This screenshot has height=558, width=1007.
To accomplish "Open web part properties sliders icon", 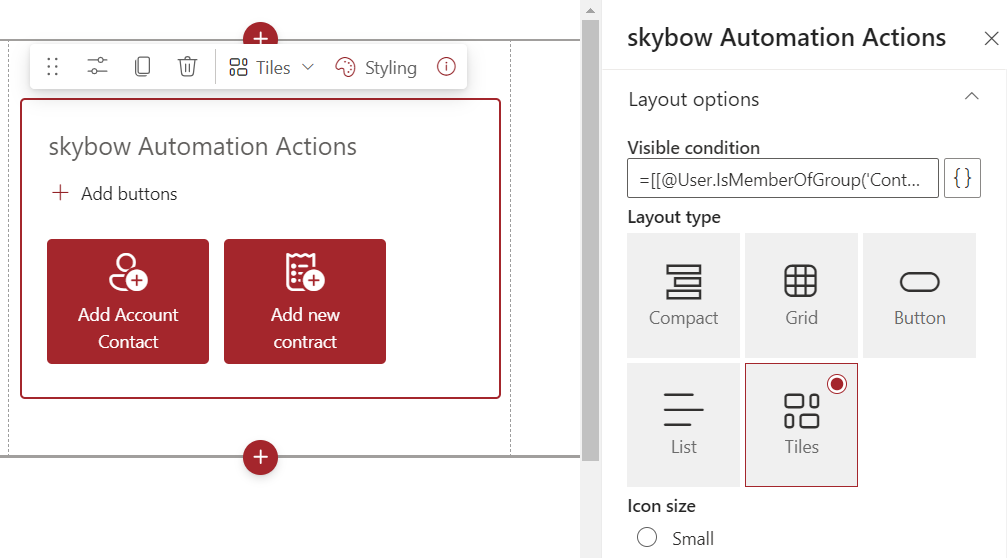I will pyautogui.click(x=98, y=67).
